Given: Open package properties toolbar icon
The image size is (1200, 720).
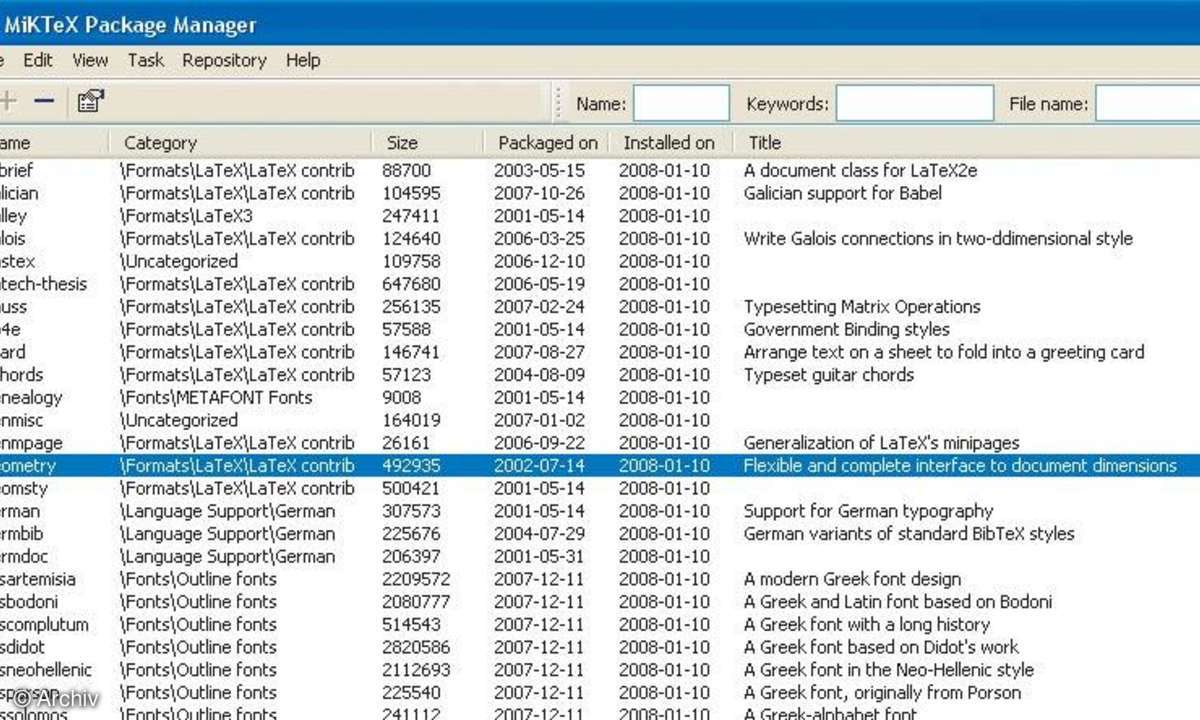Looking at the screenshot, I should tap(90, 101).
